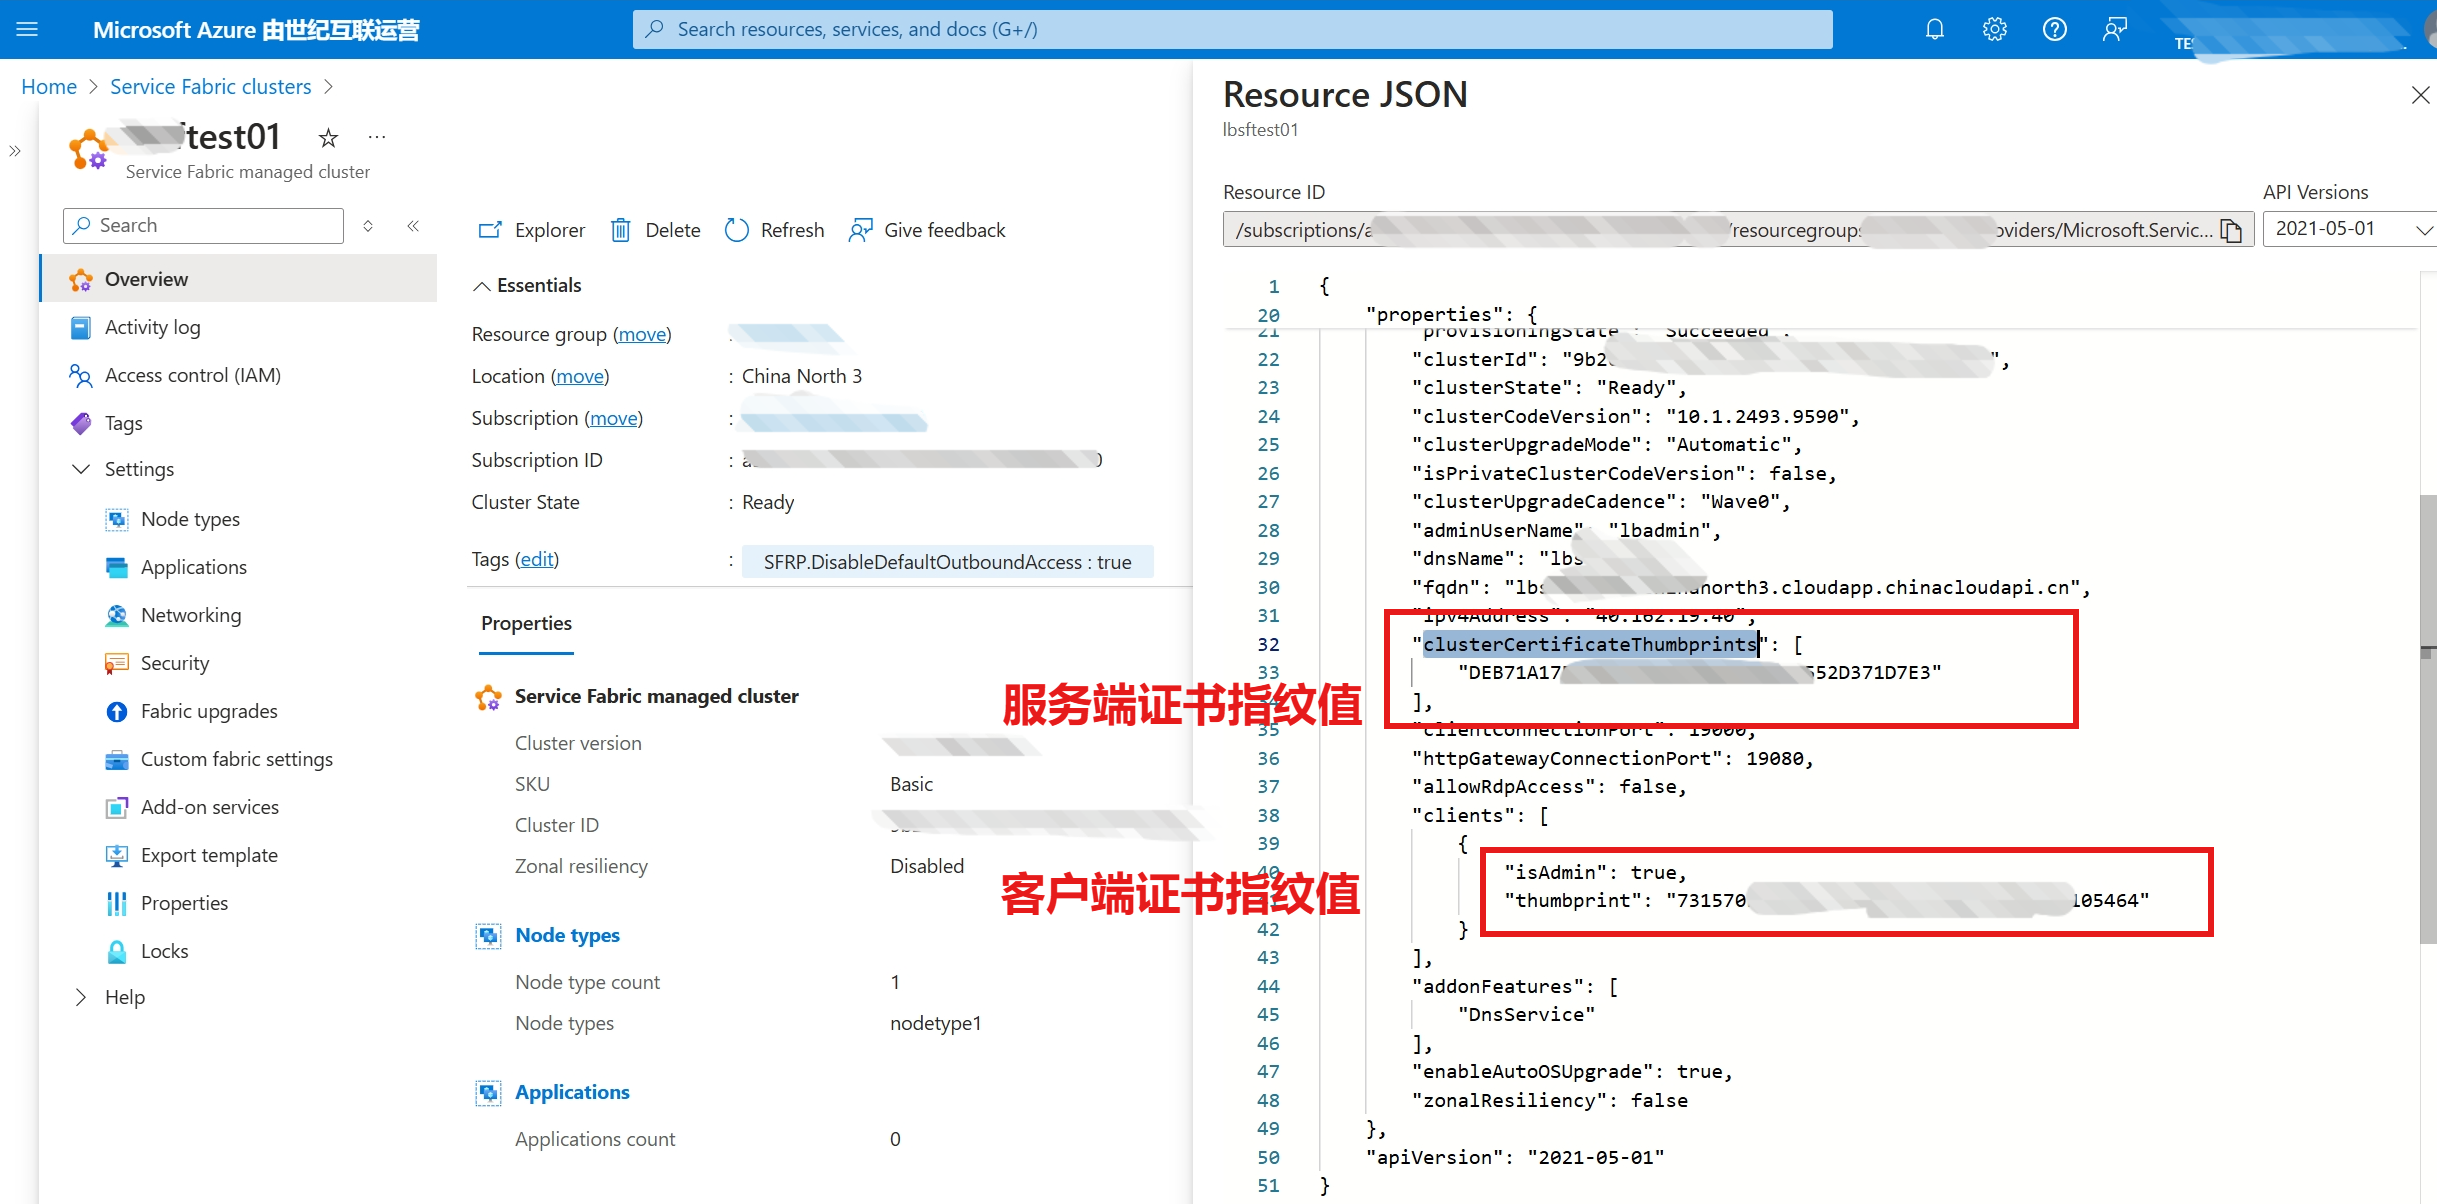Expand the Help menu group
Screen dimensions: 2437x1204
(x=81, y=997)
